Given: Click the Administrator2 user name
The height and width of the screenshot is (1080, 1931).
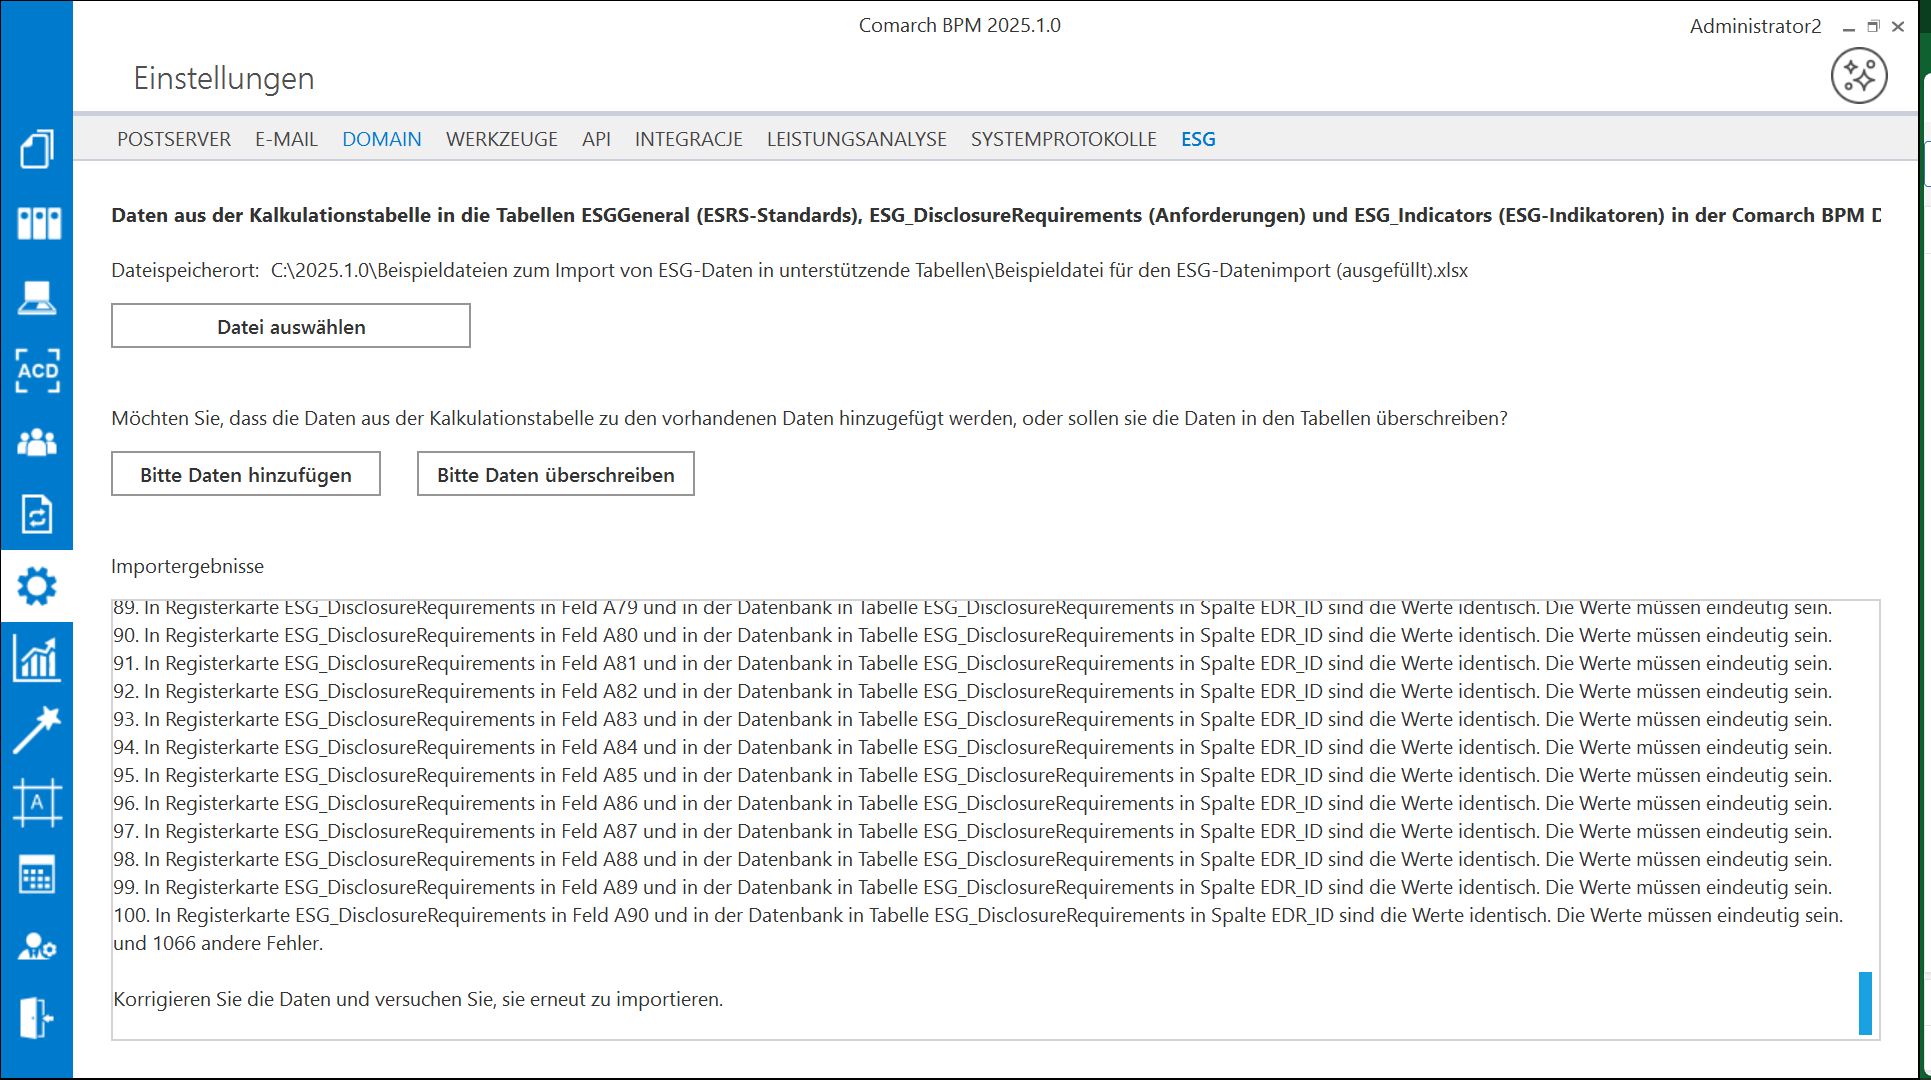Looking at the screenshot, I should 1755,26.
